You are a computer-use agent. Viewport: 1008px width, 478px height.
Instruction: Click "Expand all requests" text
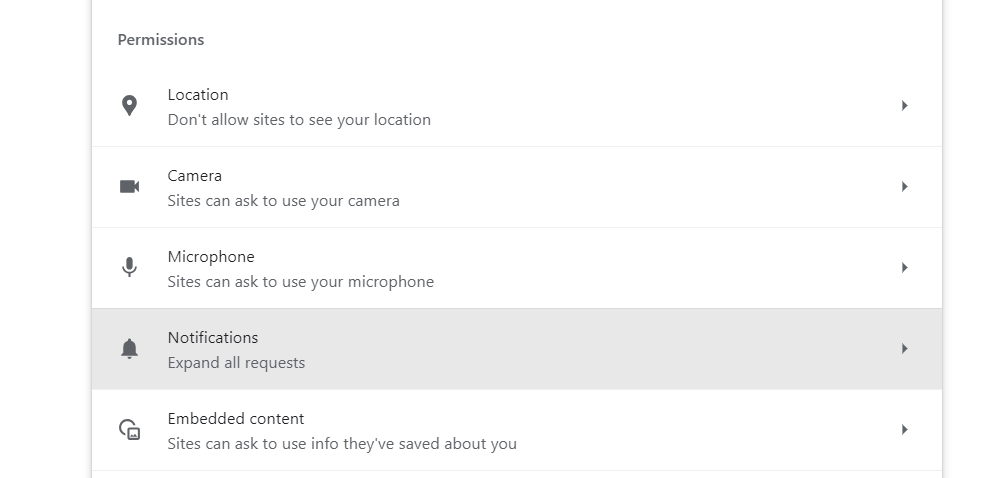(x=236, y=363)
